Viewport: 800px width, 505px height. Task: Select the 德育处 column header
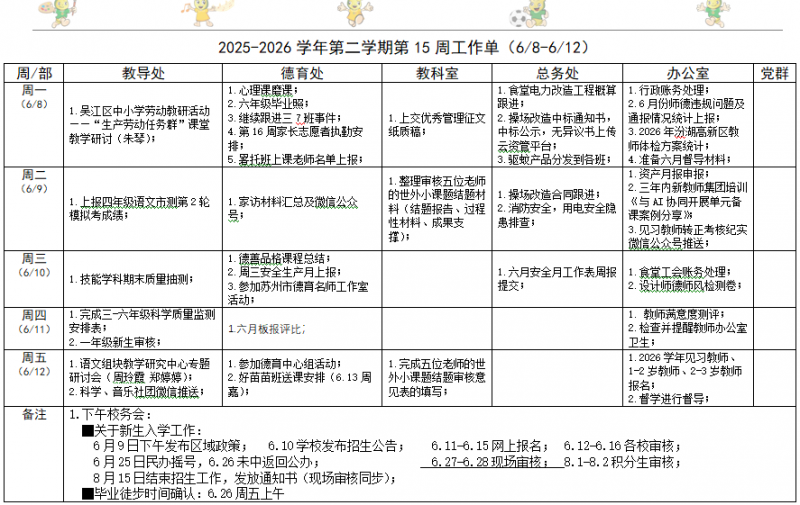click(x=302, y=73)
